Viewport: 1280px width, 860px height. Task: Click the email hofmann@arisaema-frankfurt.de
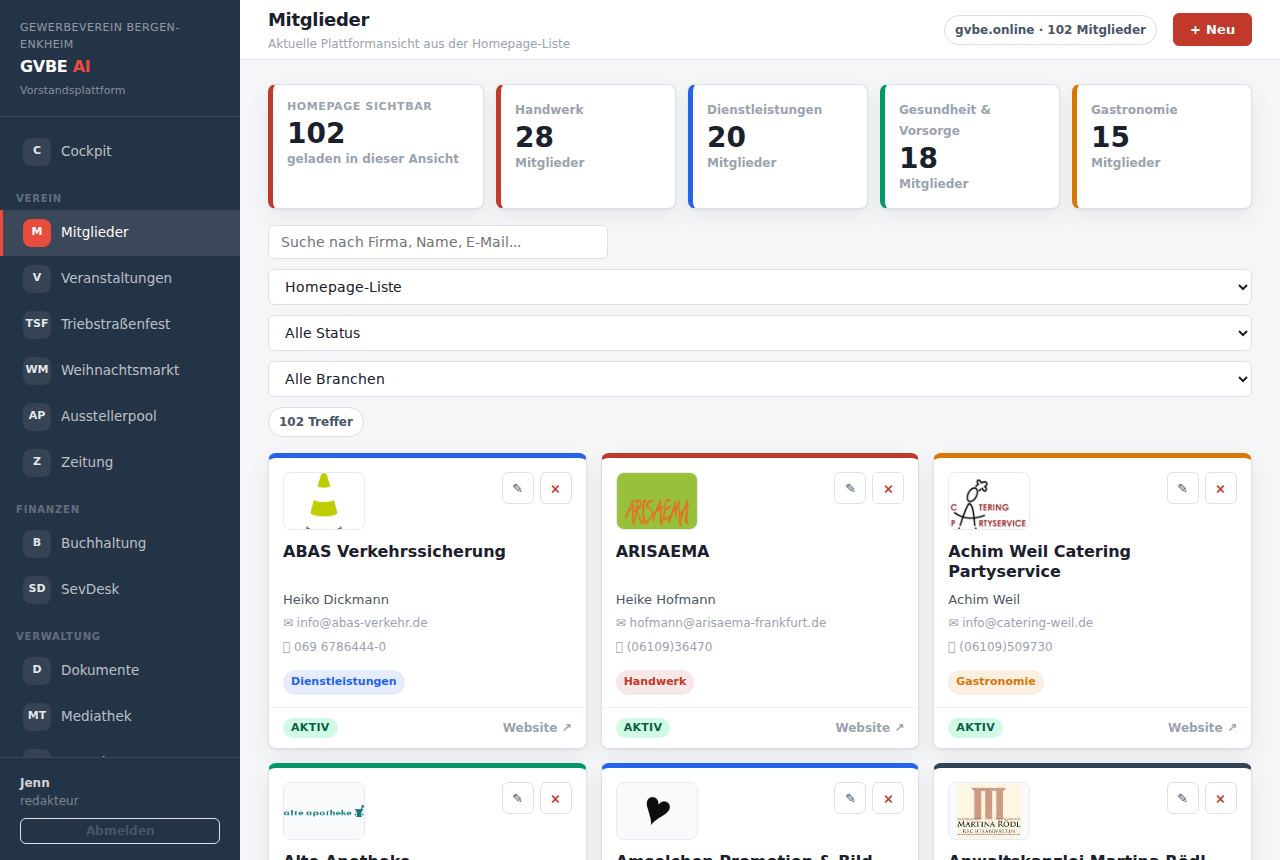(x=728, y=623)
